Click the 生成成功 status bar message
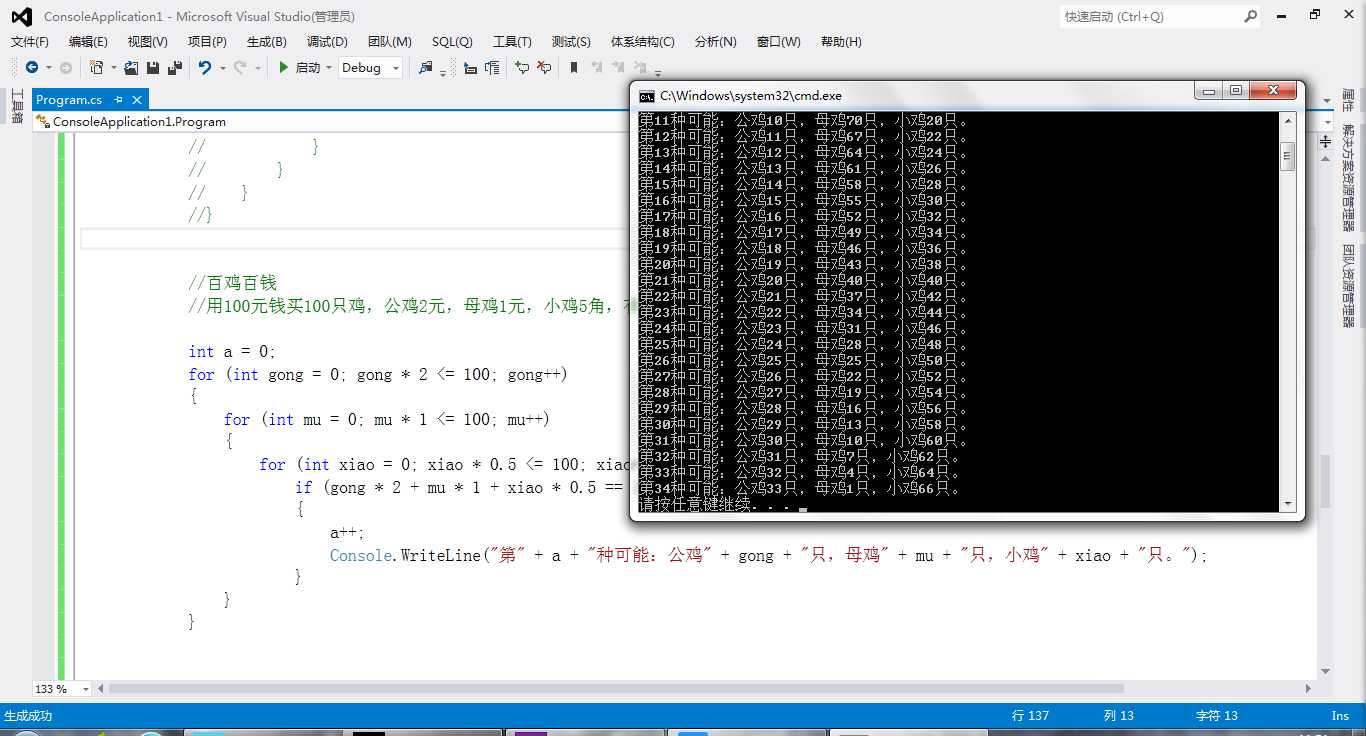Screen dimensions: 1366x736 coord(28,716)
